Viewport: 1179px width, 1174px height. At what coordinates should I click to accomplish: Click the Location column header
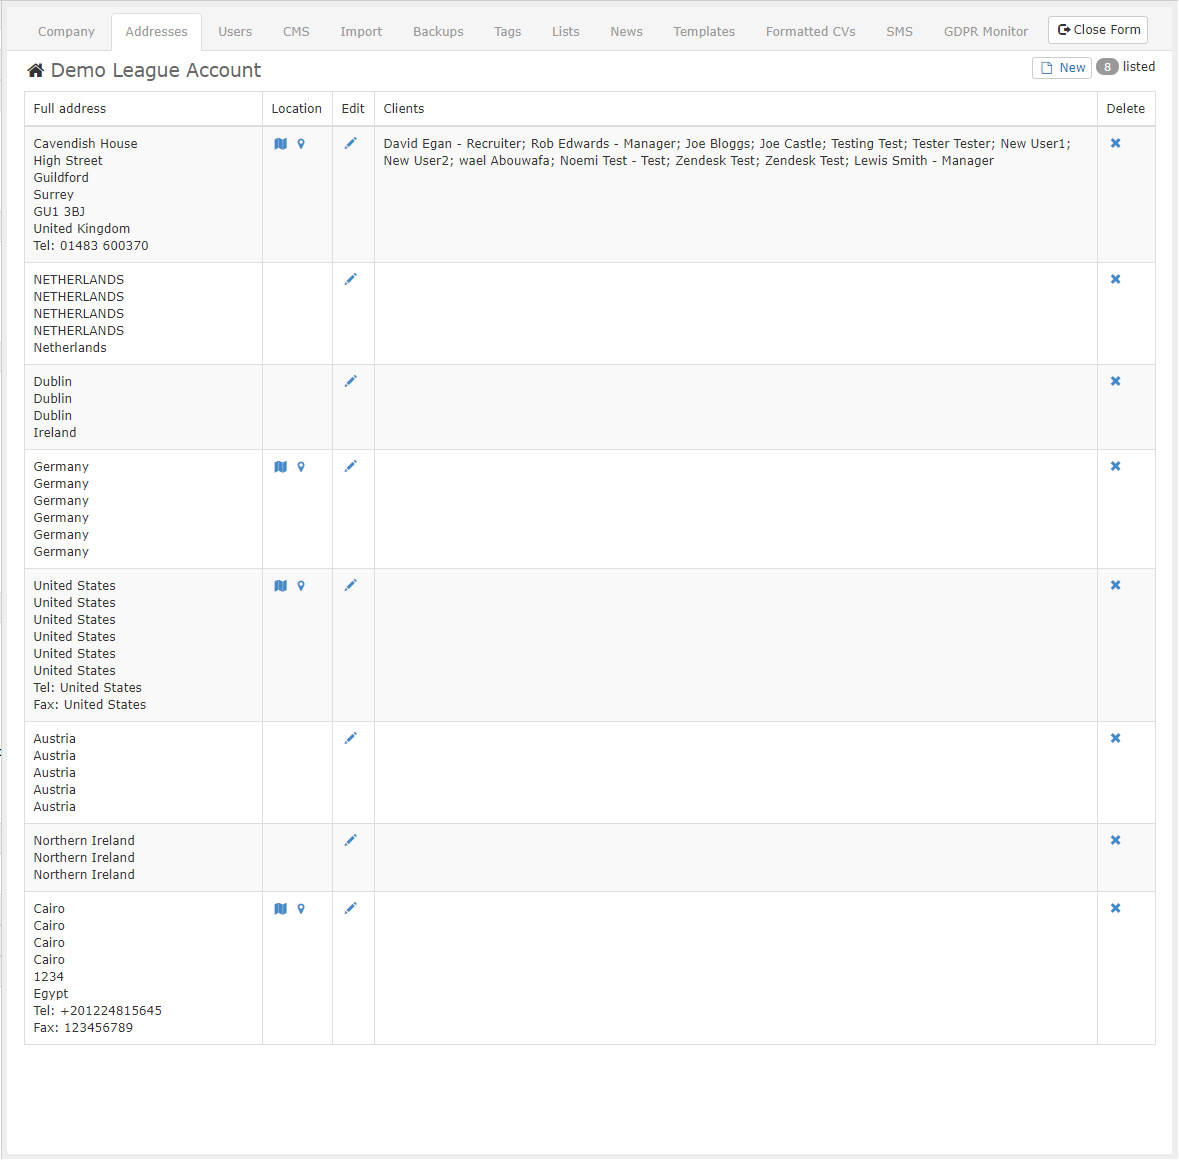(296, 109)
